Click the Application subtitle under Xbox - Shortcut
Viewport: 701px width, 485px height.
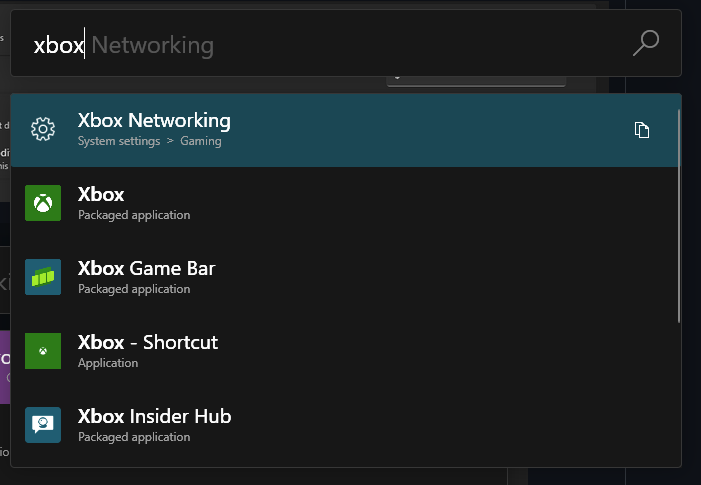pyautogui.click(x=108, y=363)
